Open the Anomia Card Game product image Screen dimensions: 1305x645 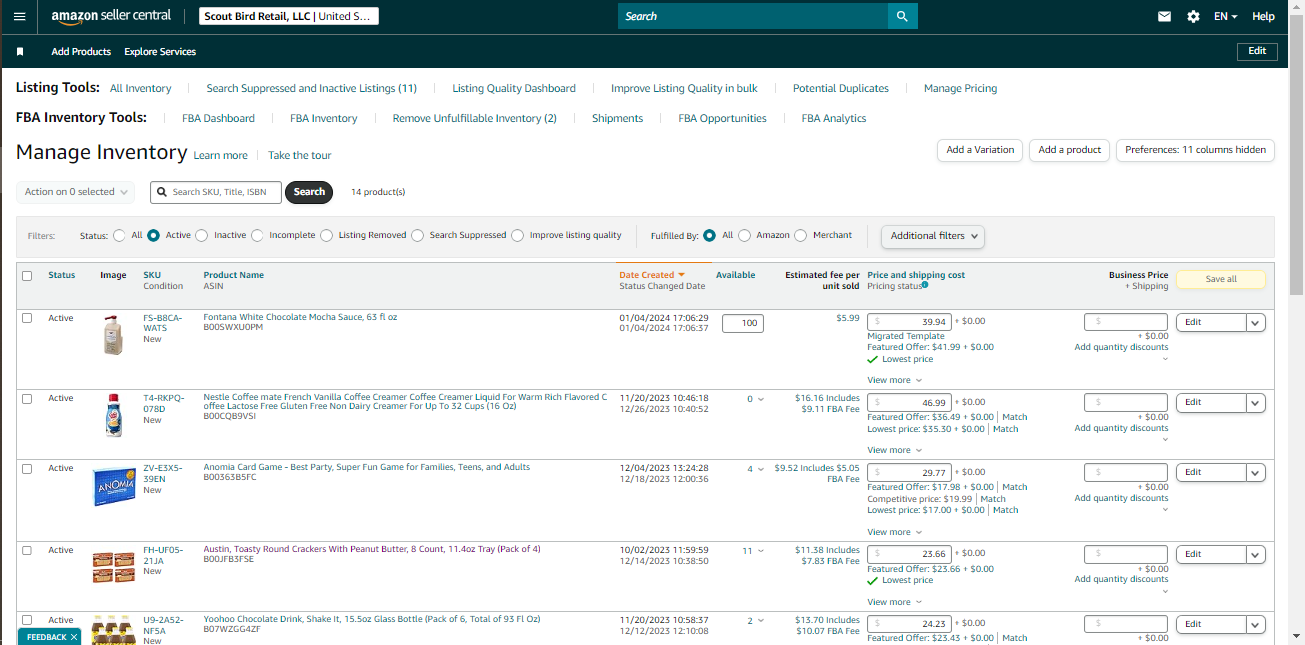pos(114,487)
